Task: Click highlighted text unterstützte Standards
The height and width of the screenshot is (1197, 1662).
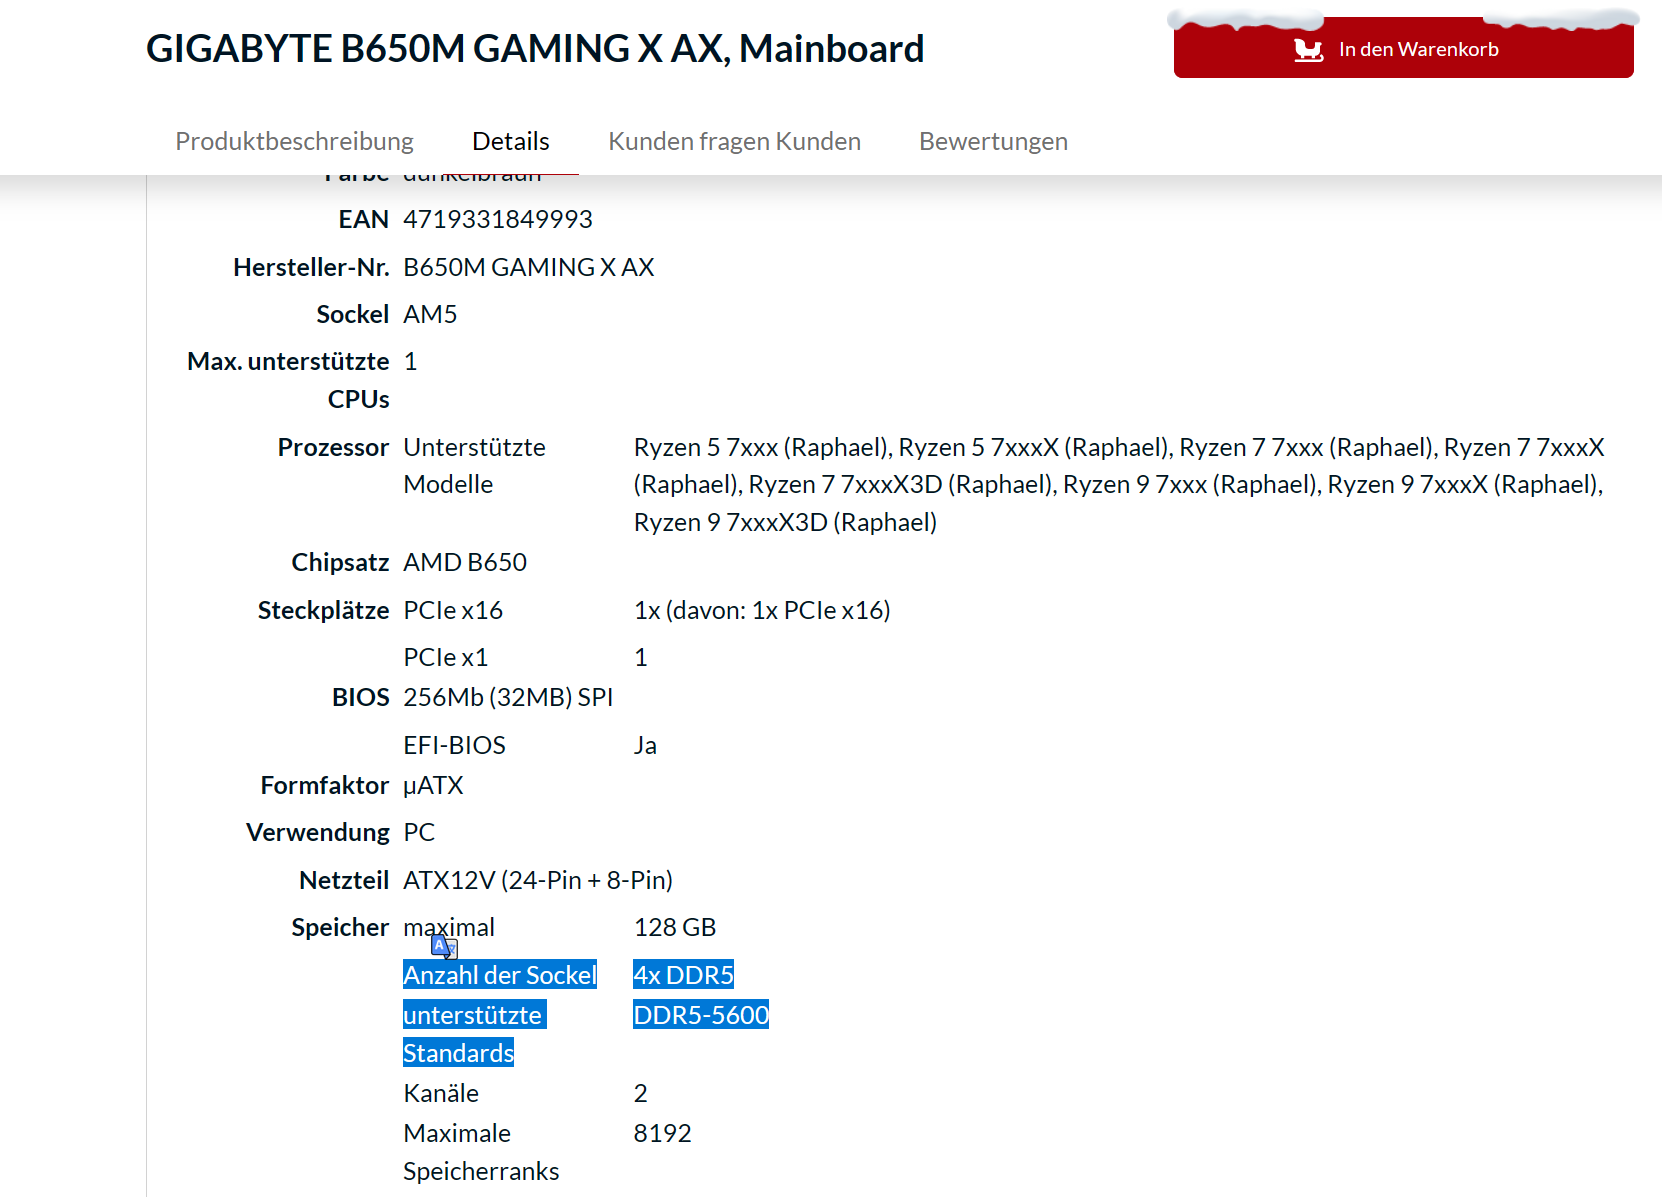Action: coord(474,1034)
